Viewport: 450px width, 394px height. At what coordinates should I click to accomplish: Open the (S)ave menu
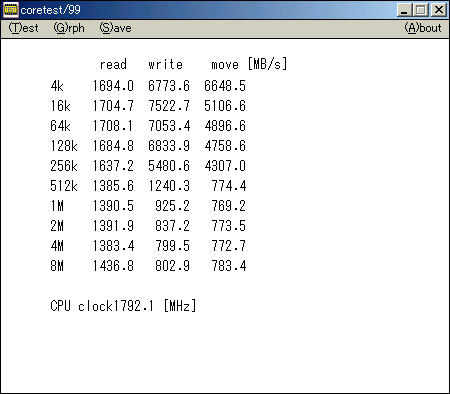coord(115,28)
